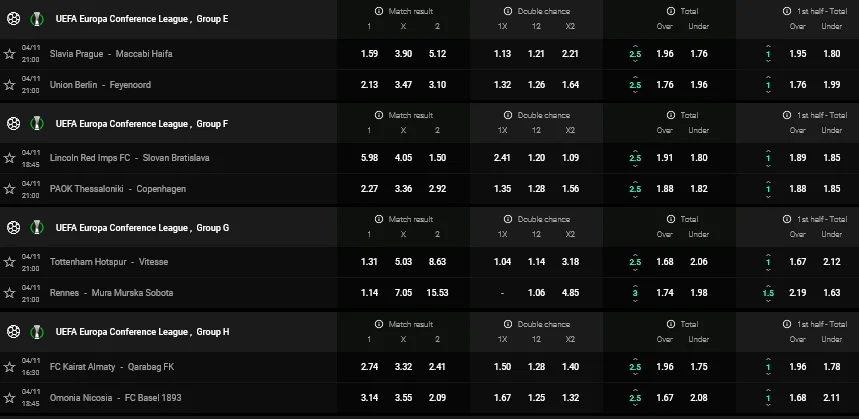
Task: Raise 1st half total line for Union Berlin match
Action: [768, 77]
